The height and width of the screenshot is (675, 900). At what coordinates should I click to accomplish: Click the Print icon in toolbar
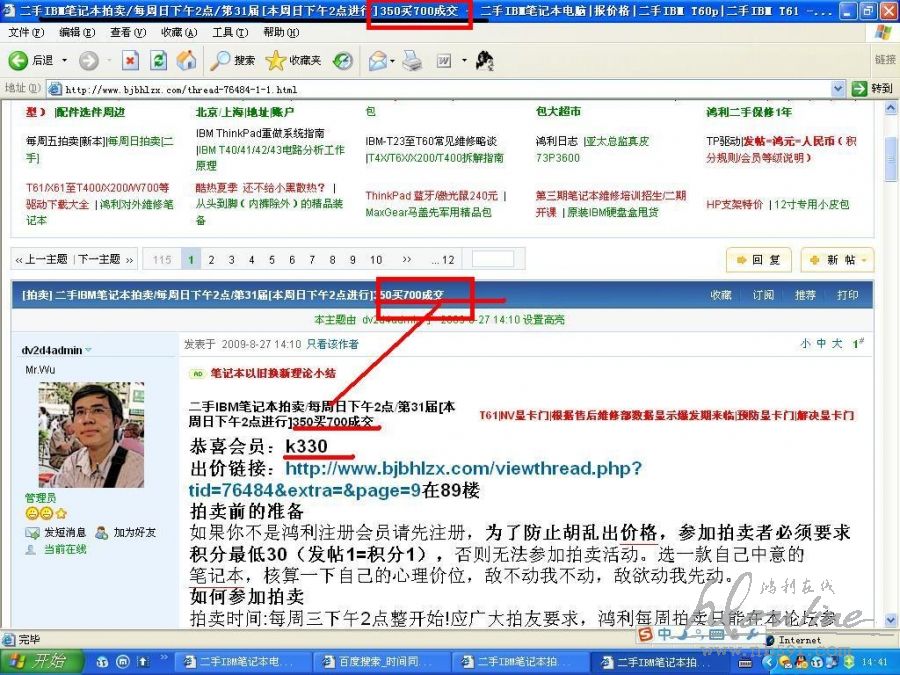(412, 61)
